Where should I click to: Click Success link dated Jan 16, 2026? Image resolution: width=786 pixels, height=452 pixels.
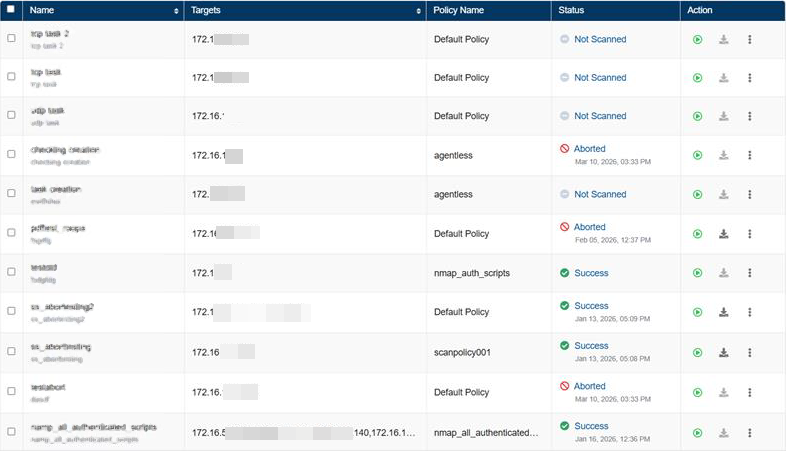tap(591, 426)
